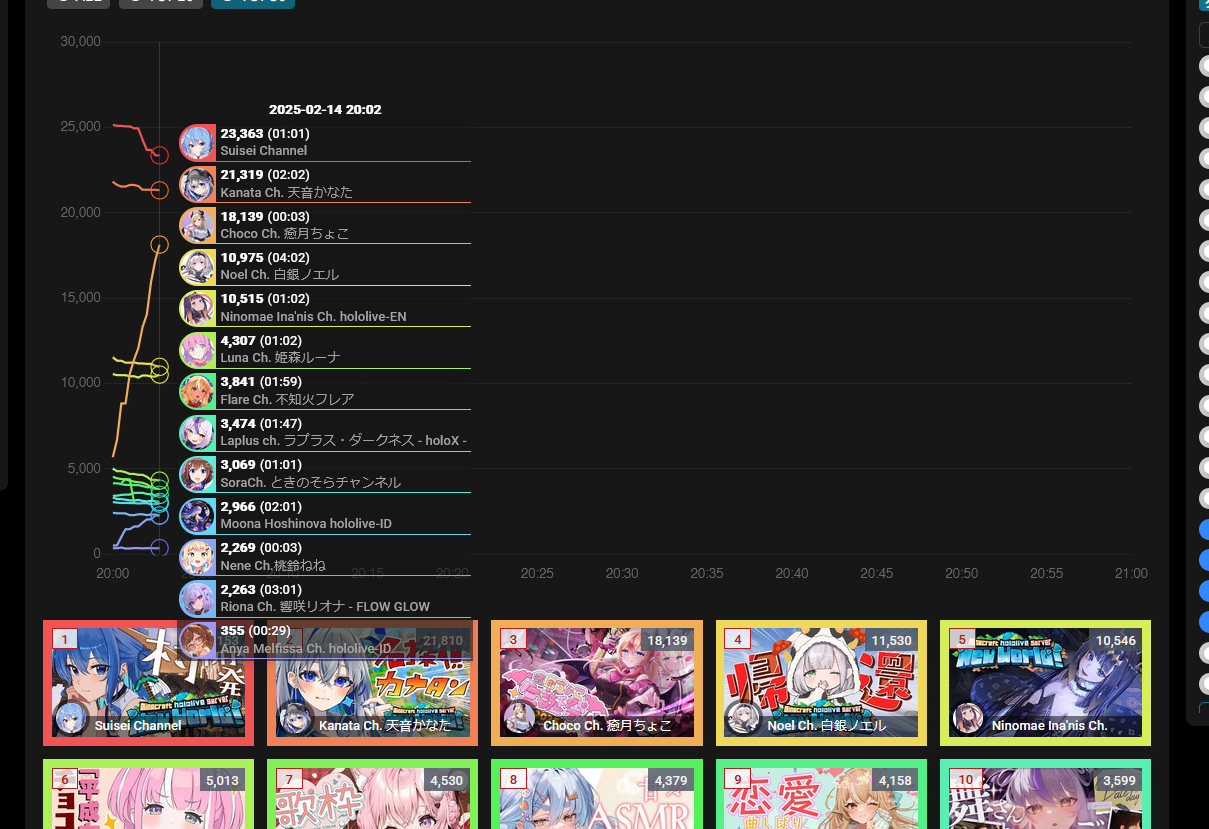Click 'Flare Ch. 不知火フレア' tooltip name
Image resolution: width=1209 pixels, height=829 pixels.
point(287,400)
